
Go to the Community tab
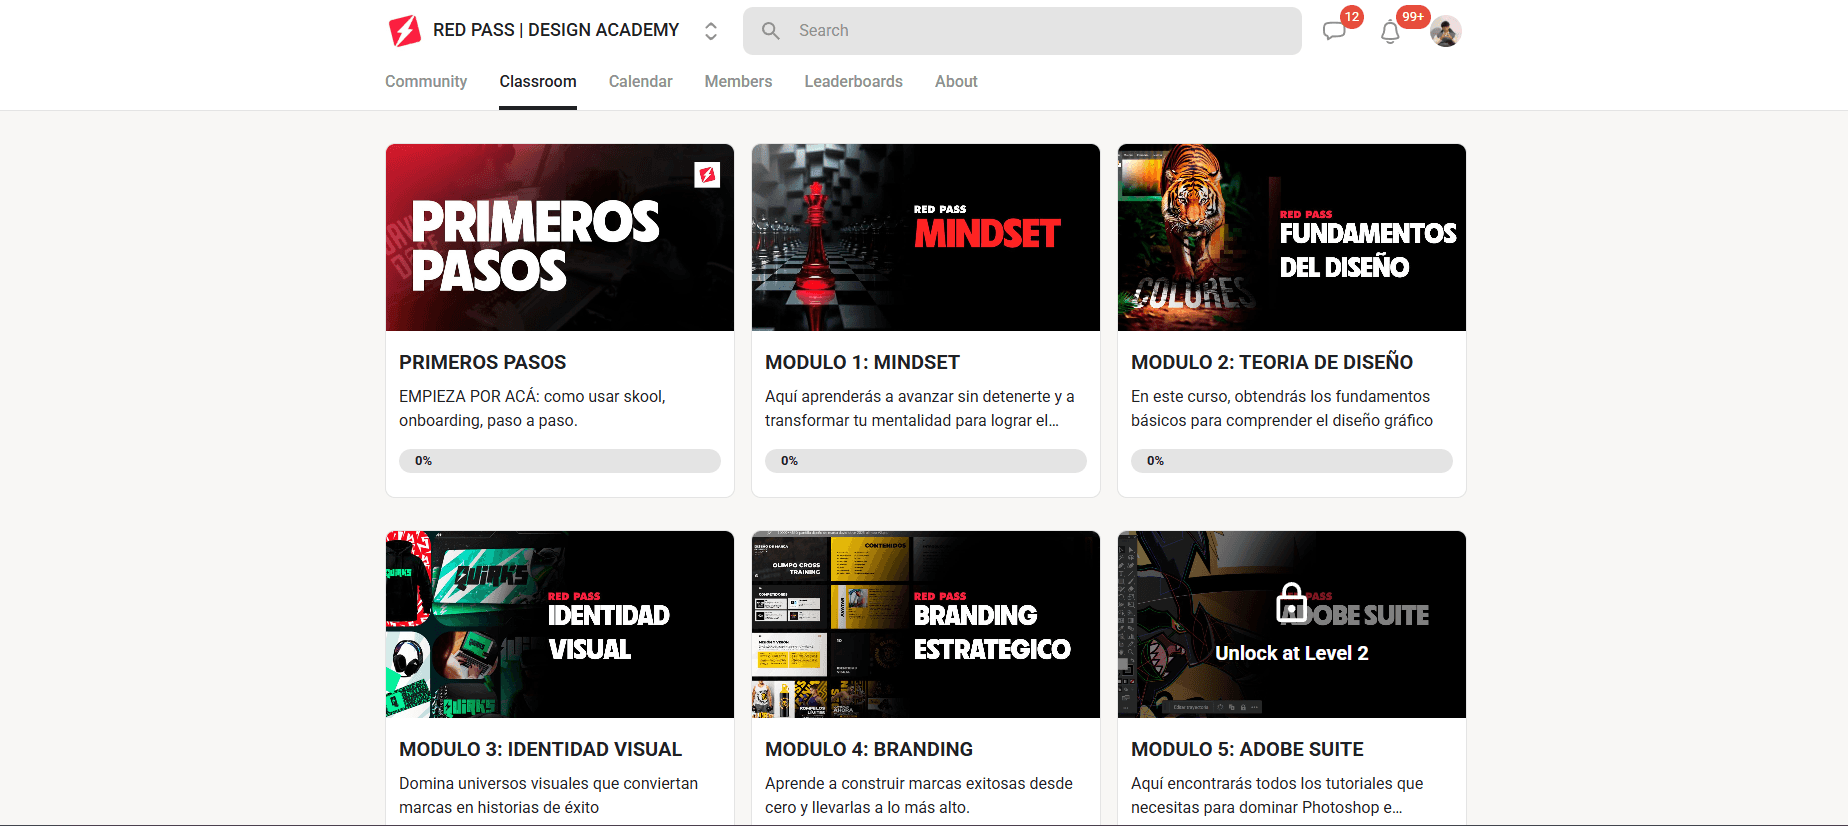[x=426, y=81]
